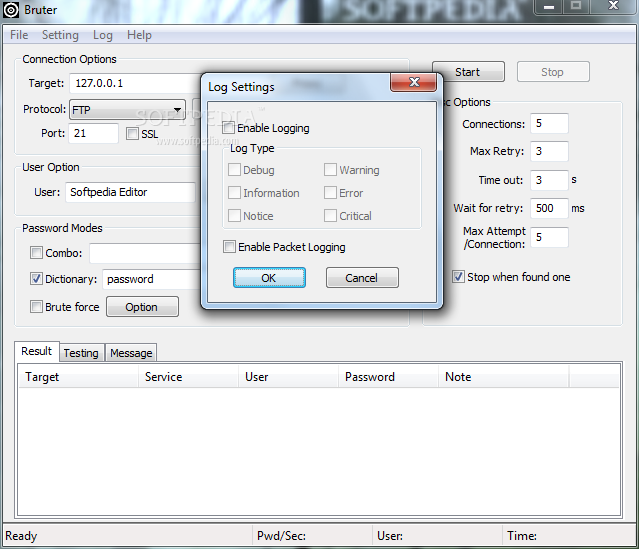Cancel the Log Settings dialog

pos(362,278)
